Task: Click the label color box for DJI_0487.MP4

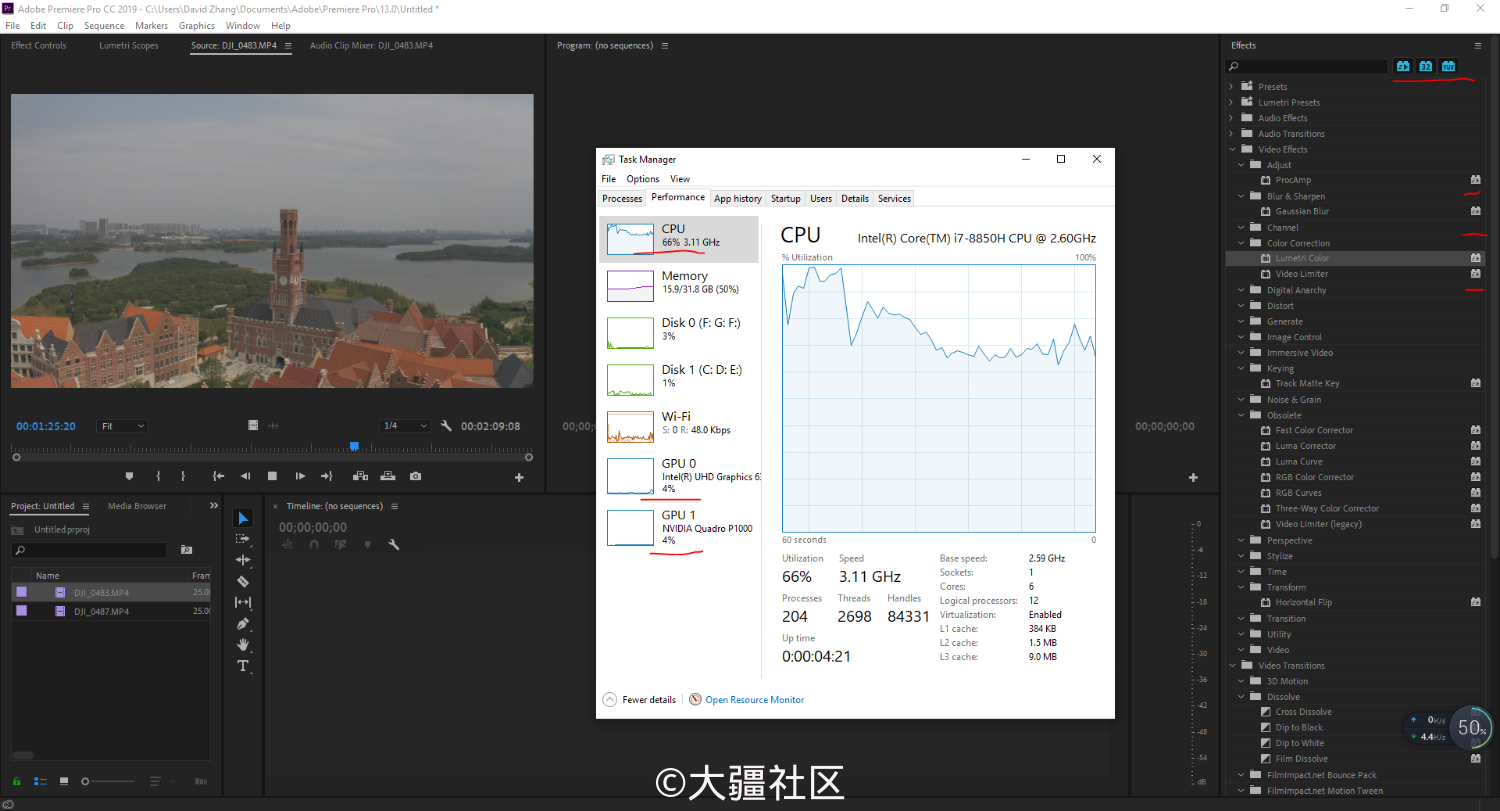Action: point(22,611)
